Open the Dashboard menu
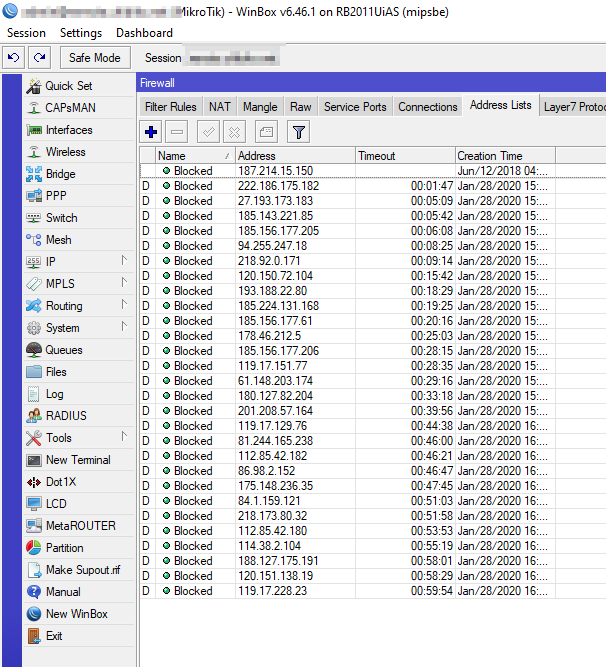This screenshot has width=606, height=667. (144, 33)
